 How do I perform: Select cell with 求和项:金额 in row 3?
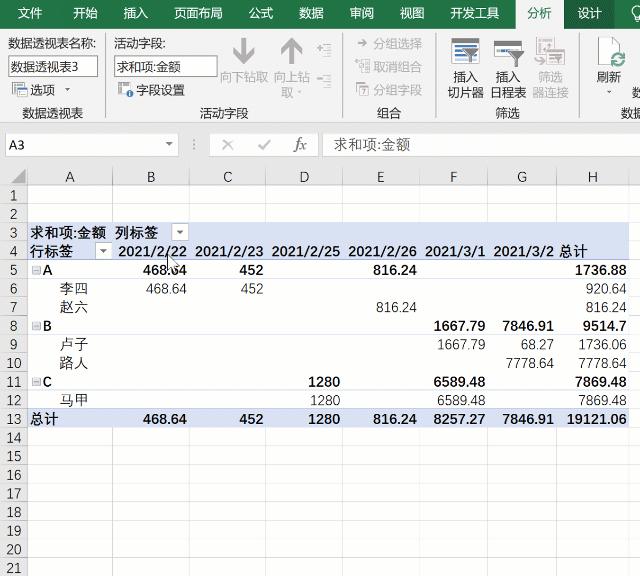70,233
